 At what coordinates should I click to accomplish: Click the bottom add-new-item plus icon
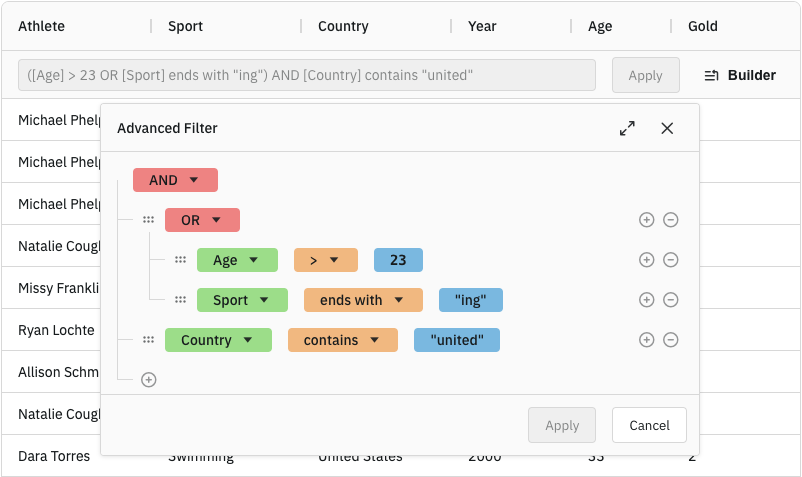click(x=149, y=380)
